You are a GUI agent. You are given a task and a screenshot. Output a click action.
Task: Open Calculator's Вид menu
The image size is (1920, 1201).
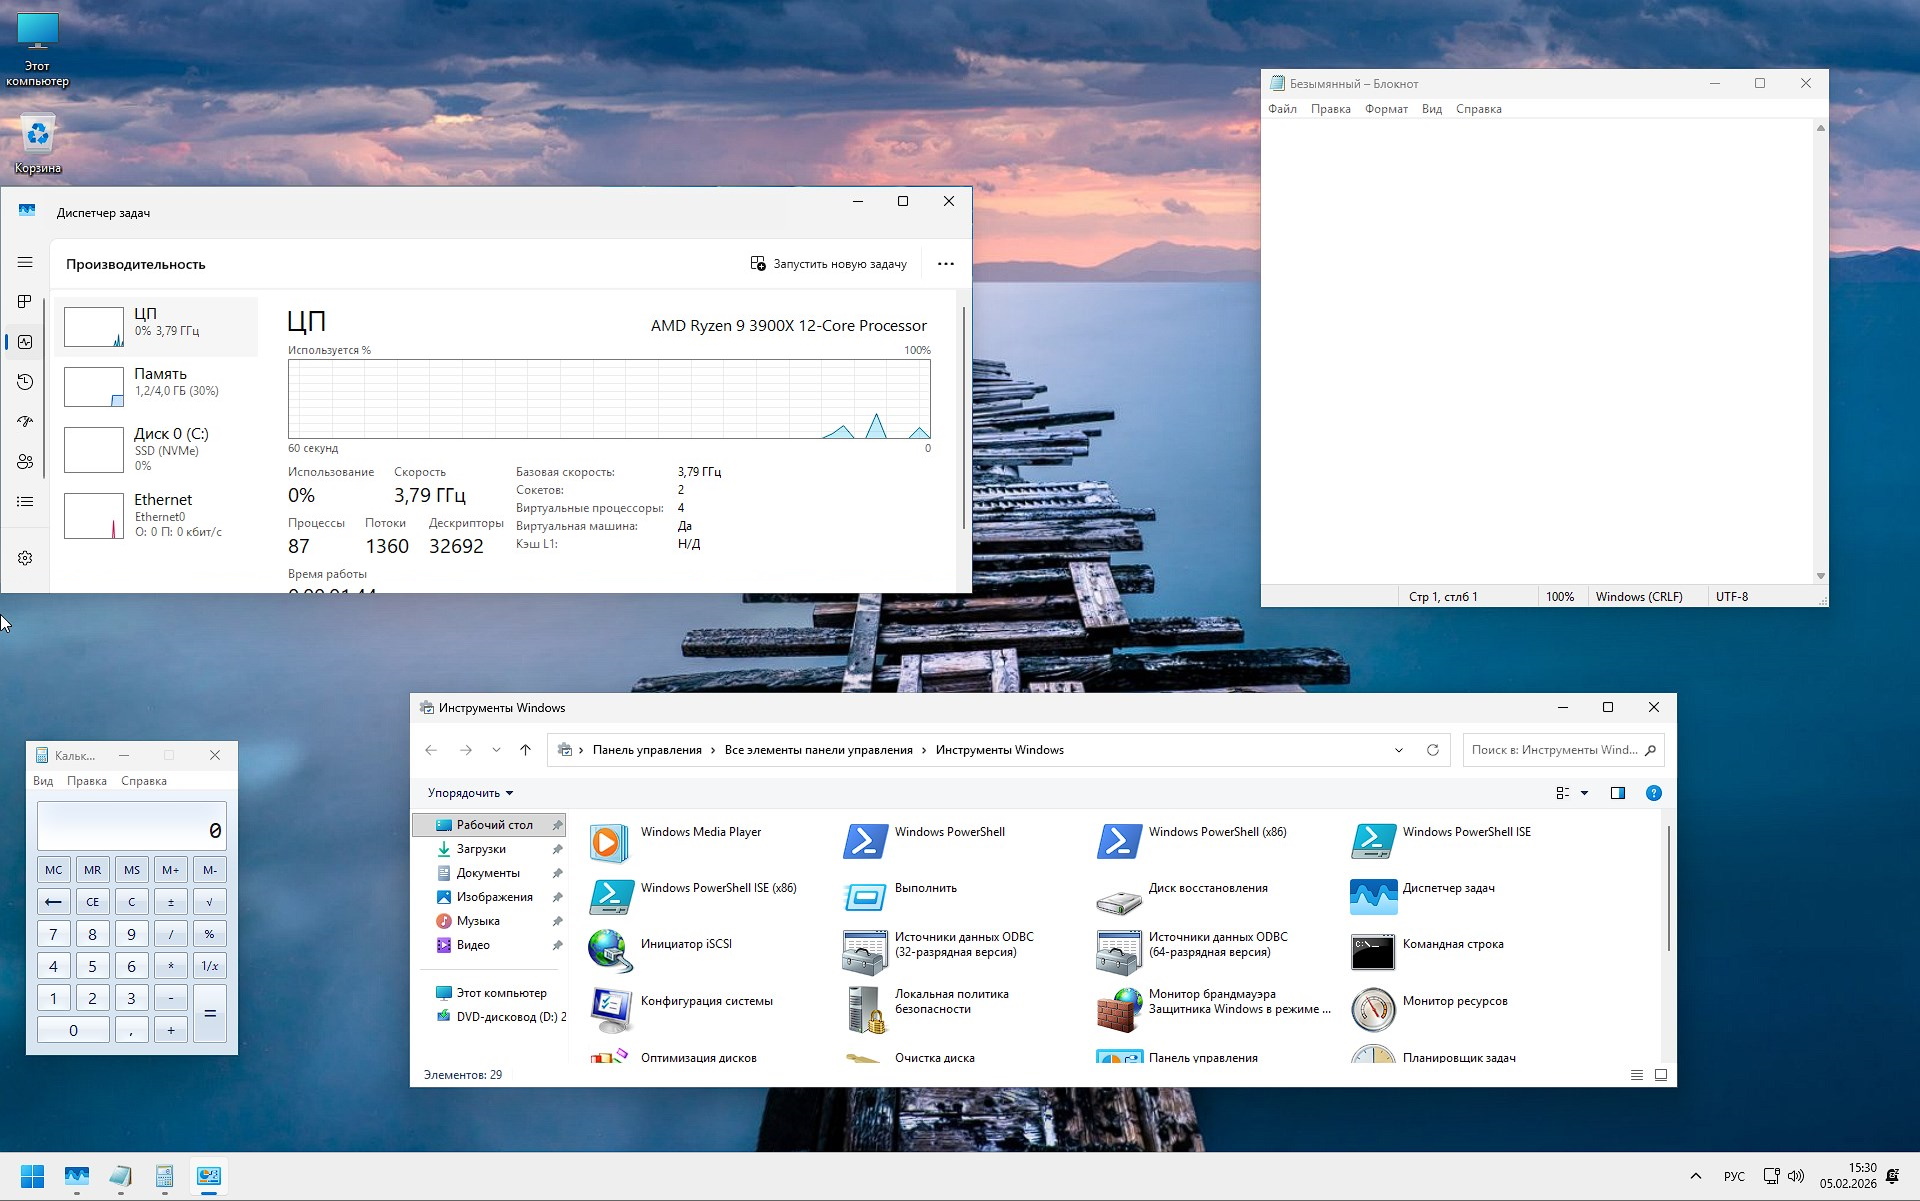point(43,781)
